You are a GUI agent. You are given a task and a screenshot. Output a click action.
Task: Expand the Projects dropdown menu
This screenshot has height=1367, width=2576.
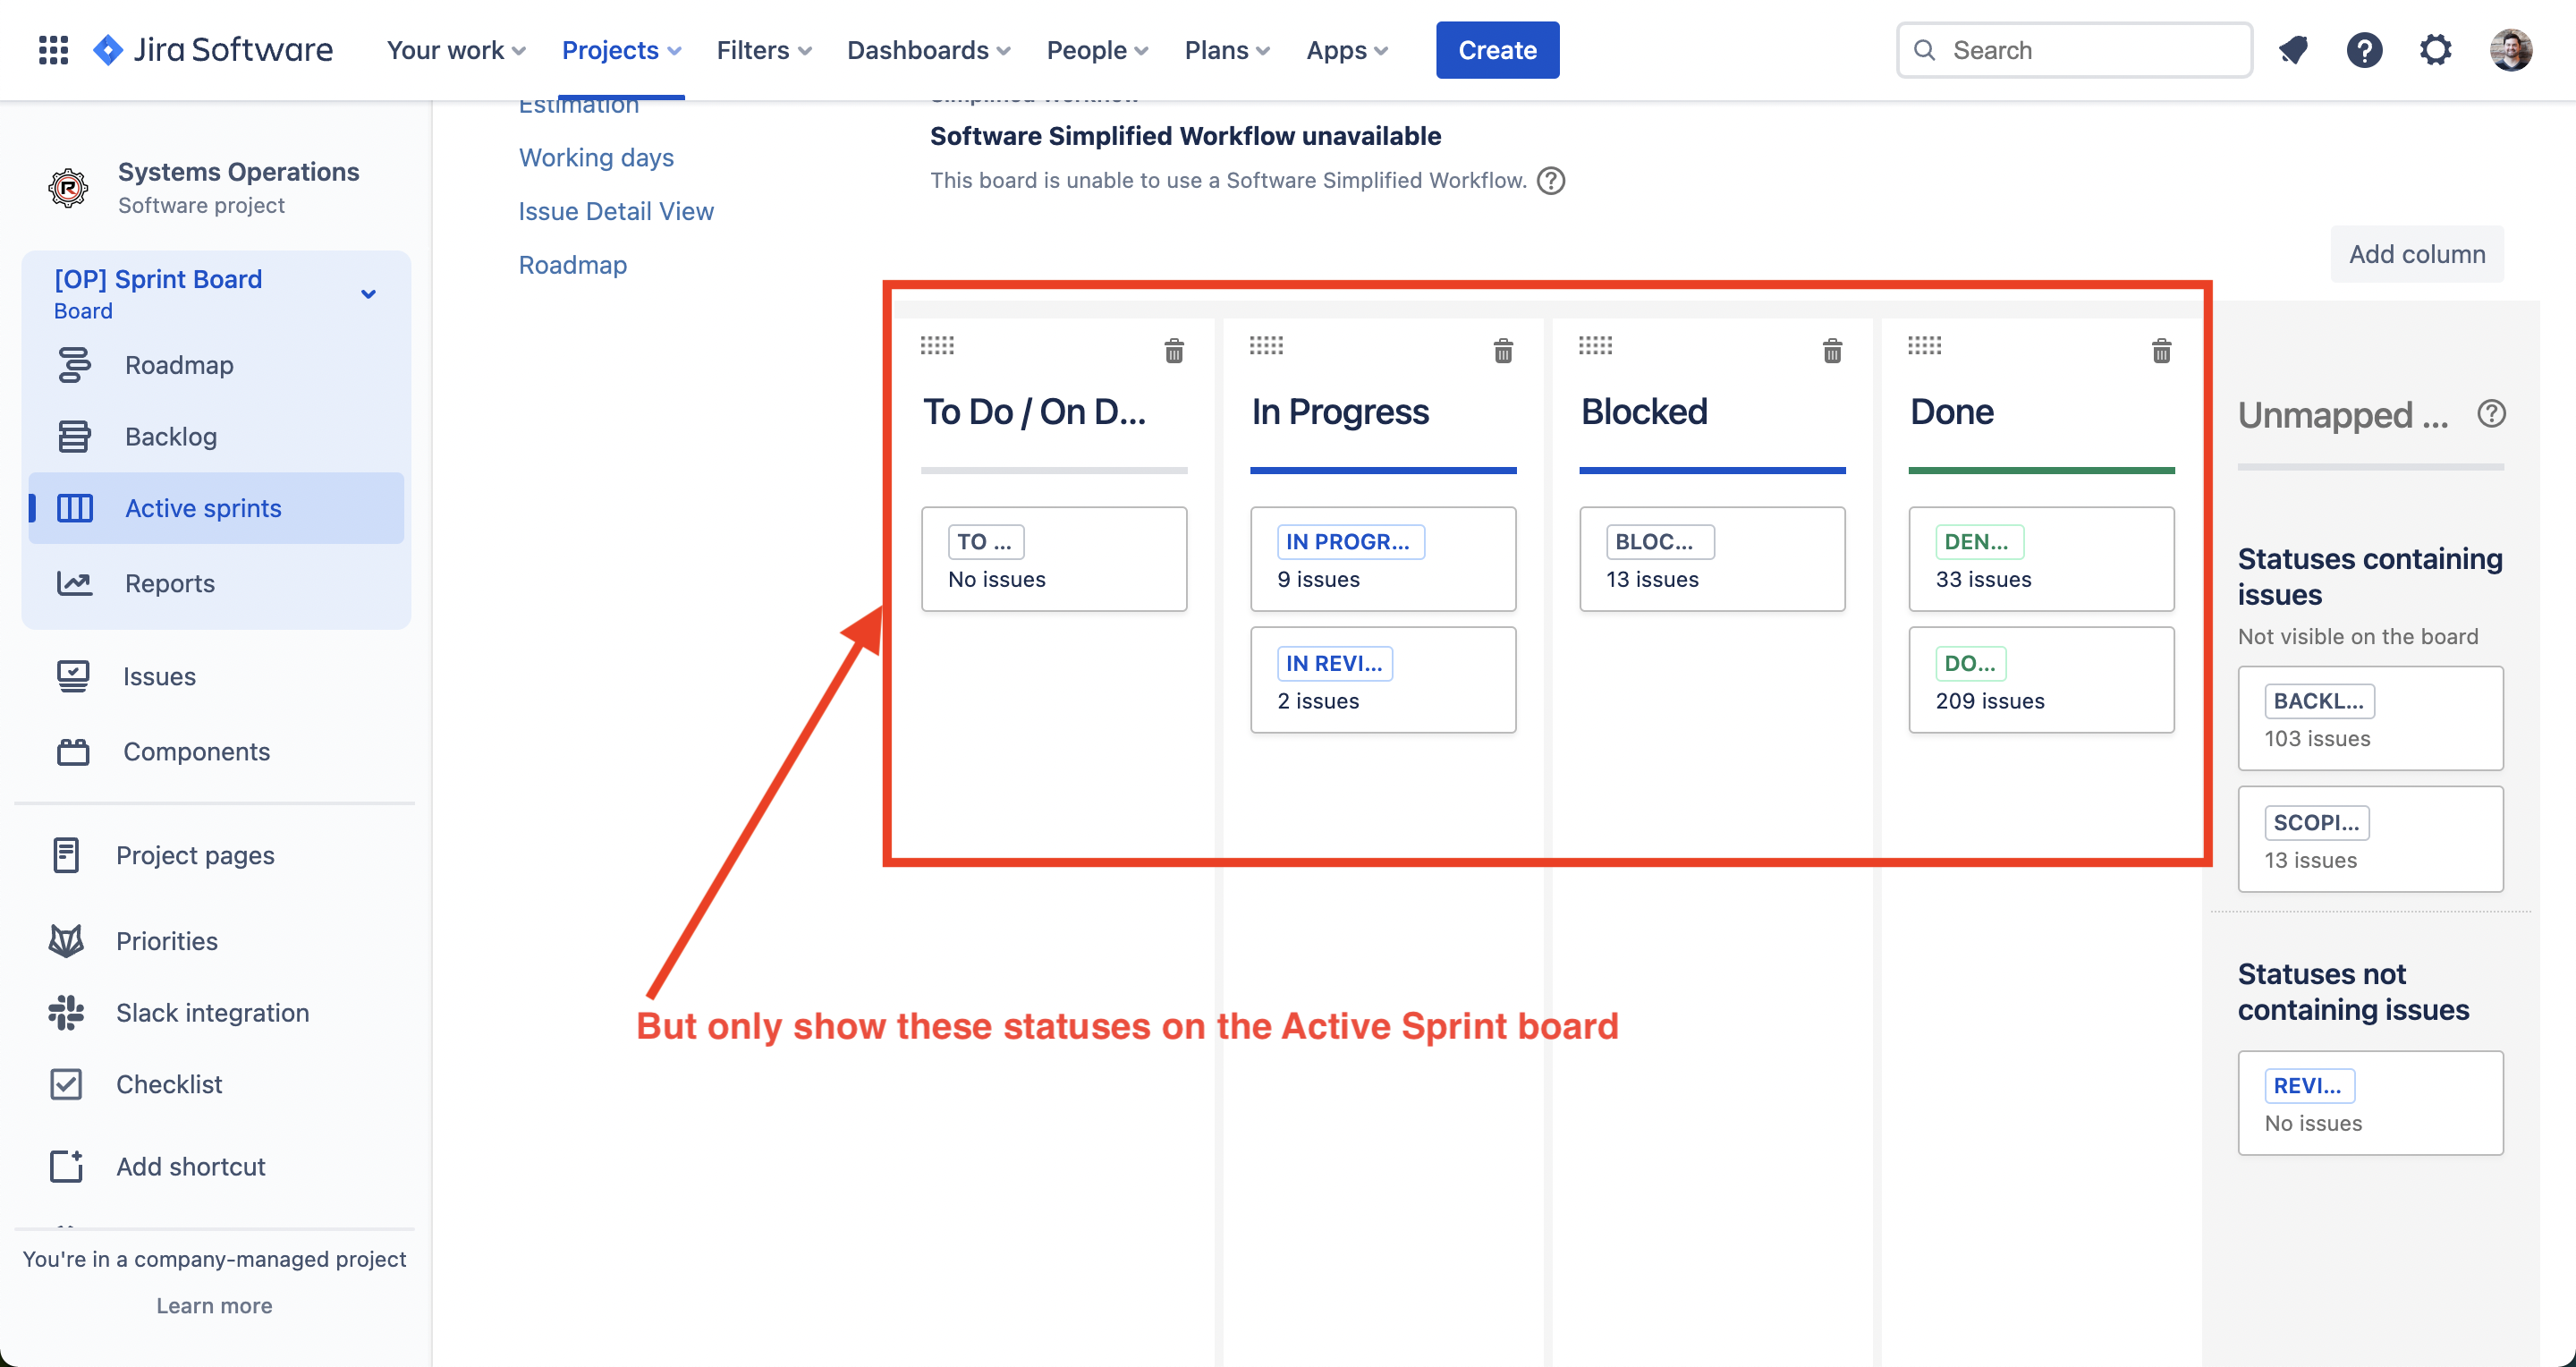621,50
